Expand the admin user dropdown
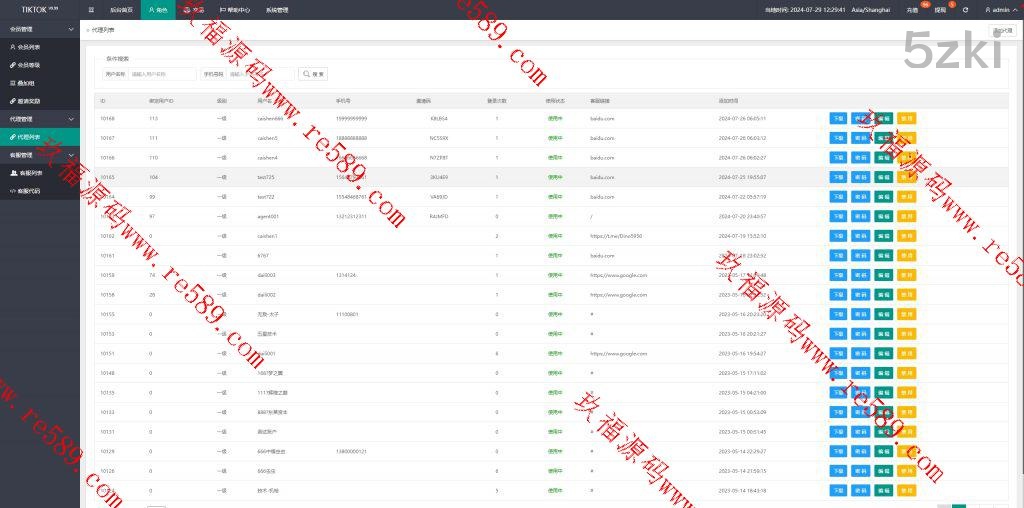The width and height of the screenshot is (1024, 508). [999, 9]
